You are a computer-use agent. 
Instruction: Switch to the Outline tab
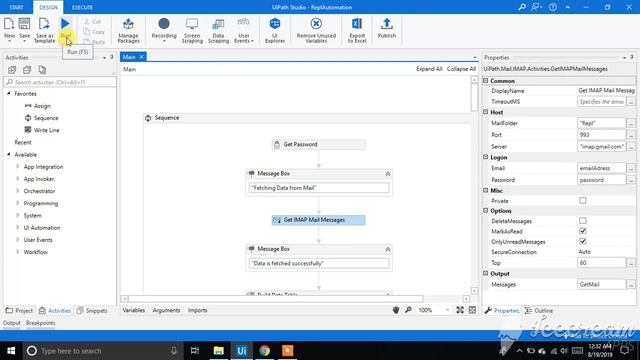(539, 311)
